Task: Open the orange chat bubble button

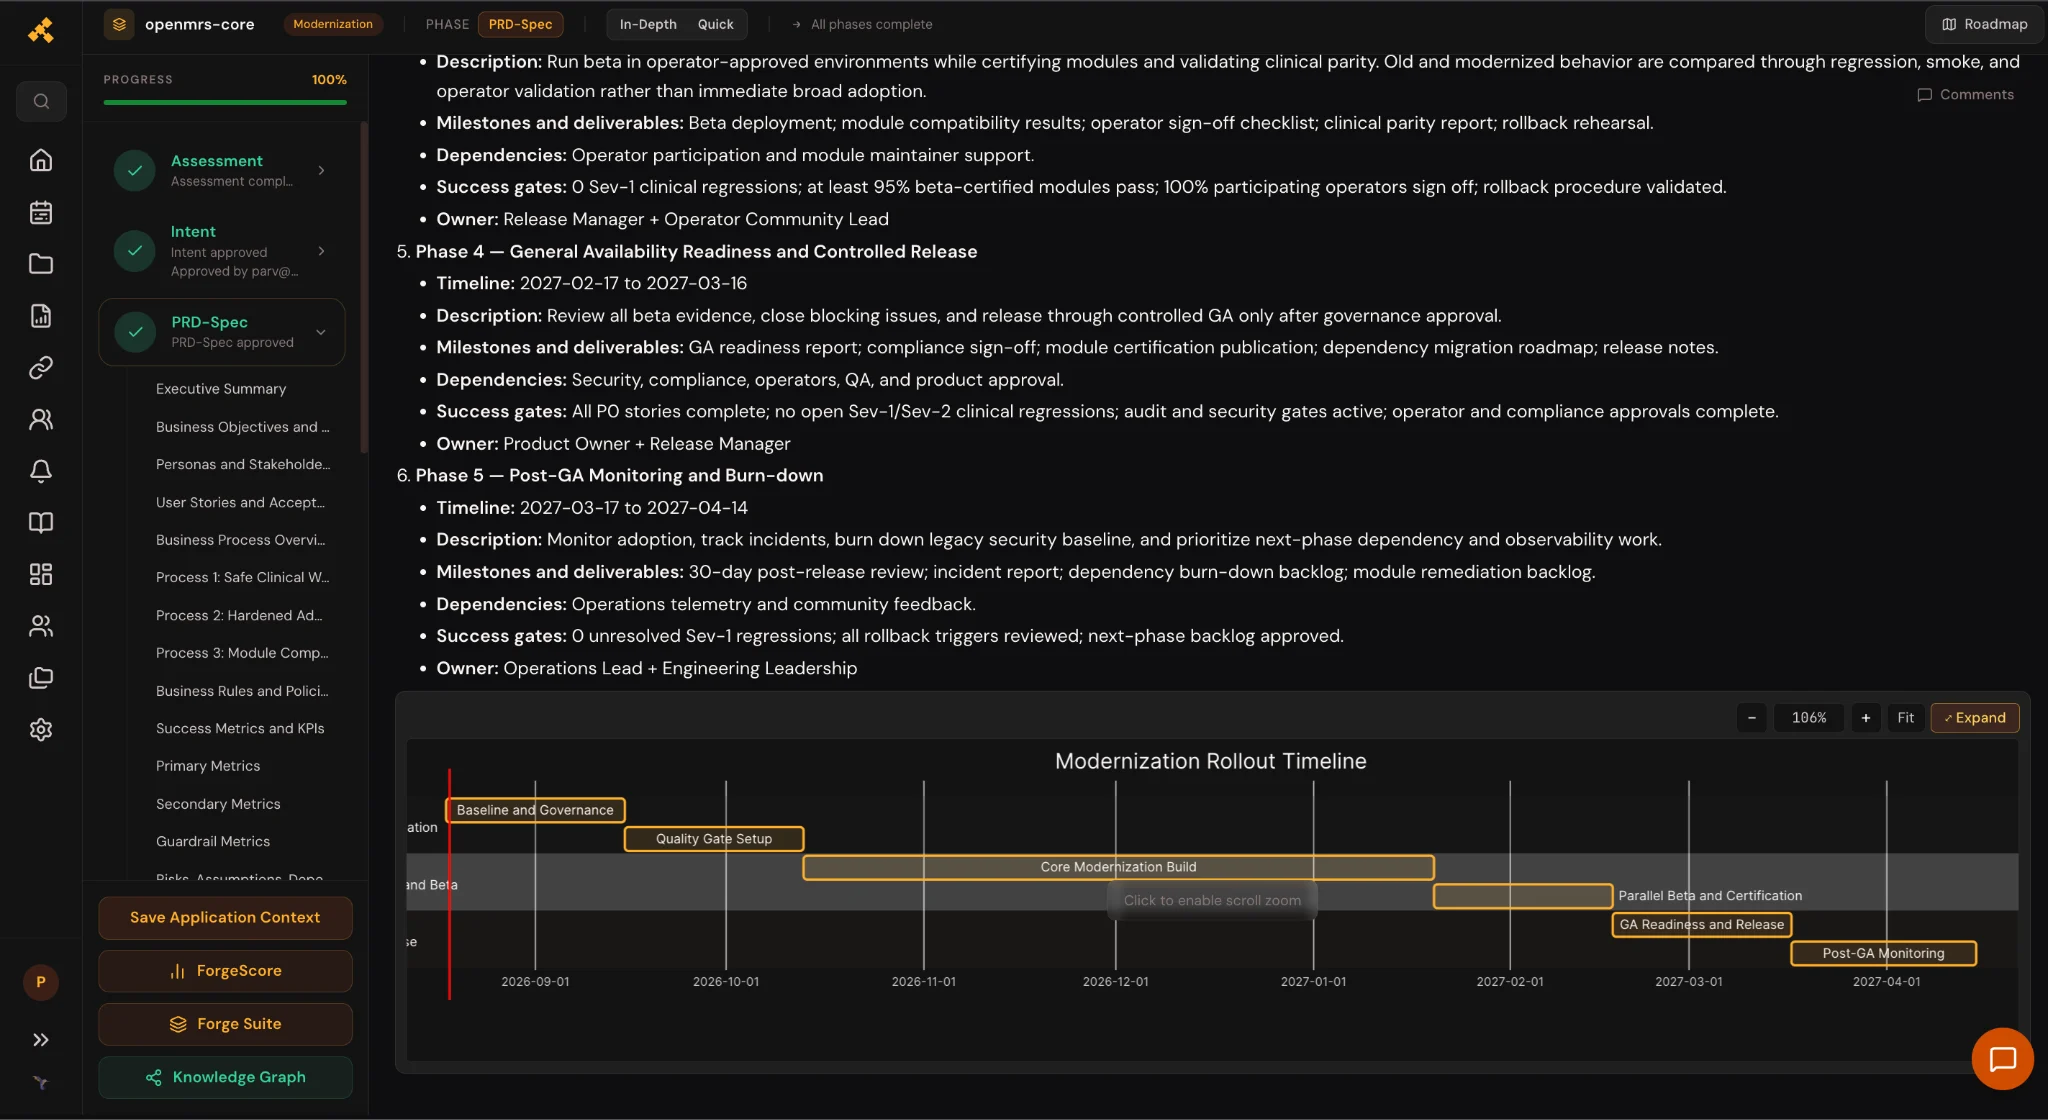Action: coord(2002,1059)
